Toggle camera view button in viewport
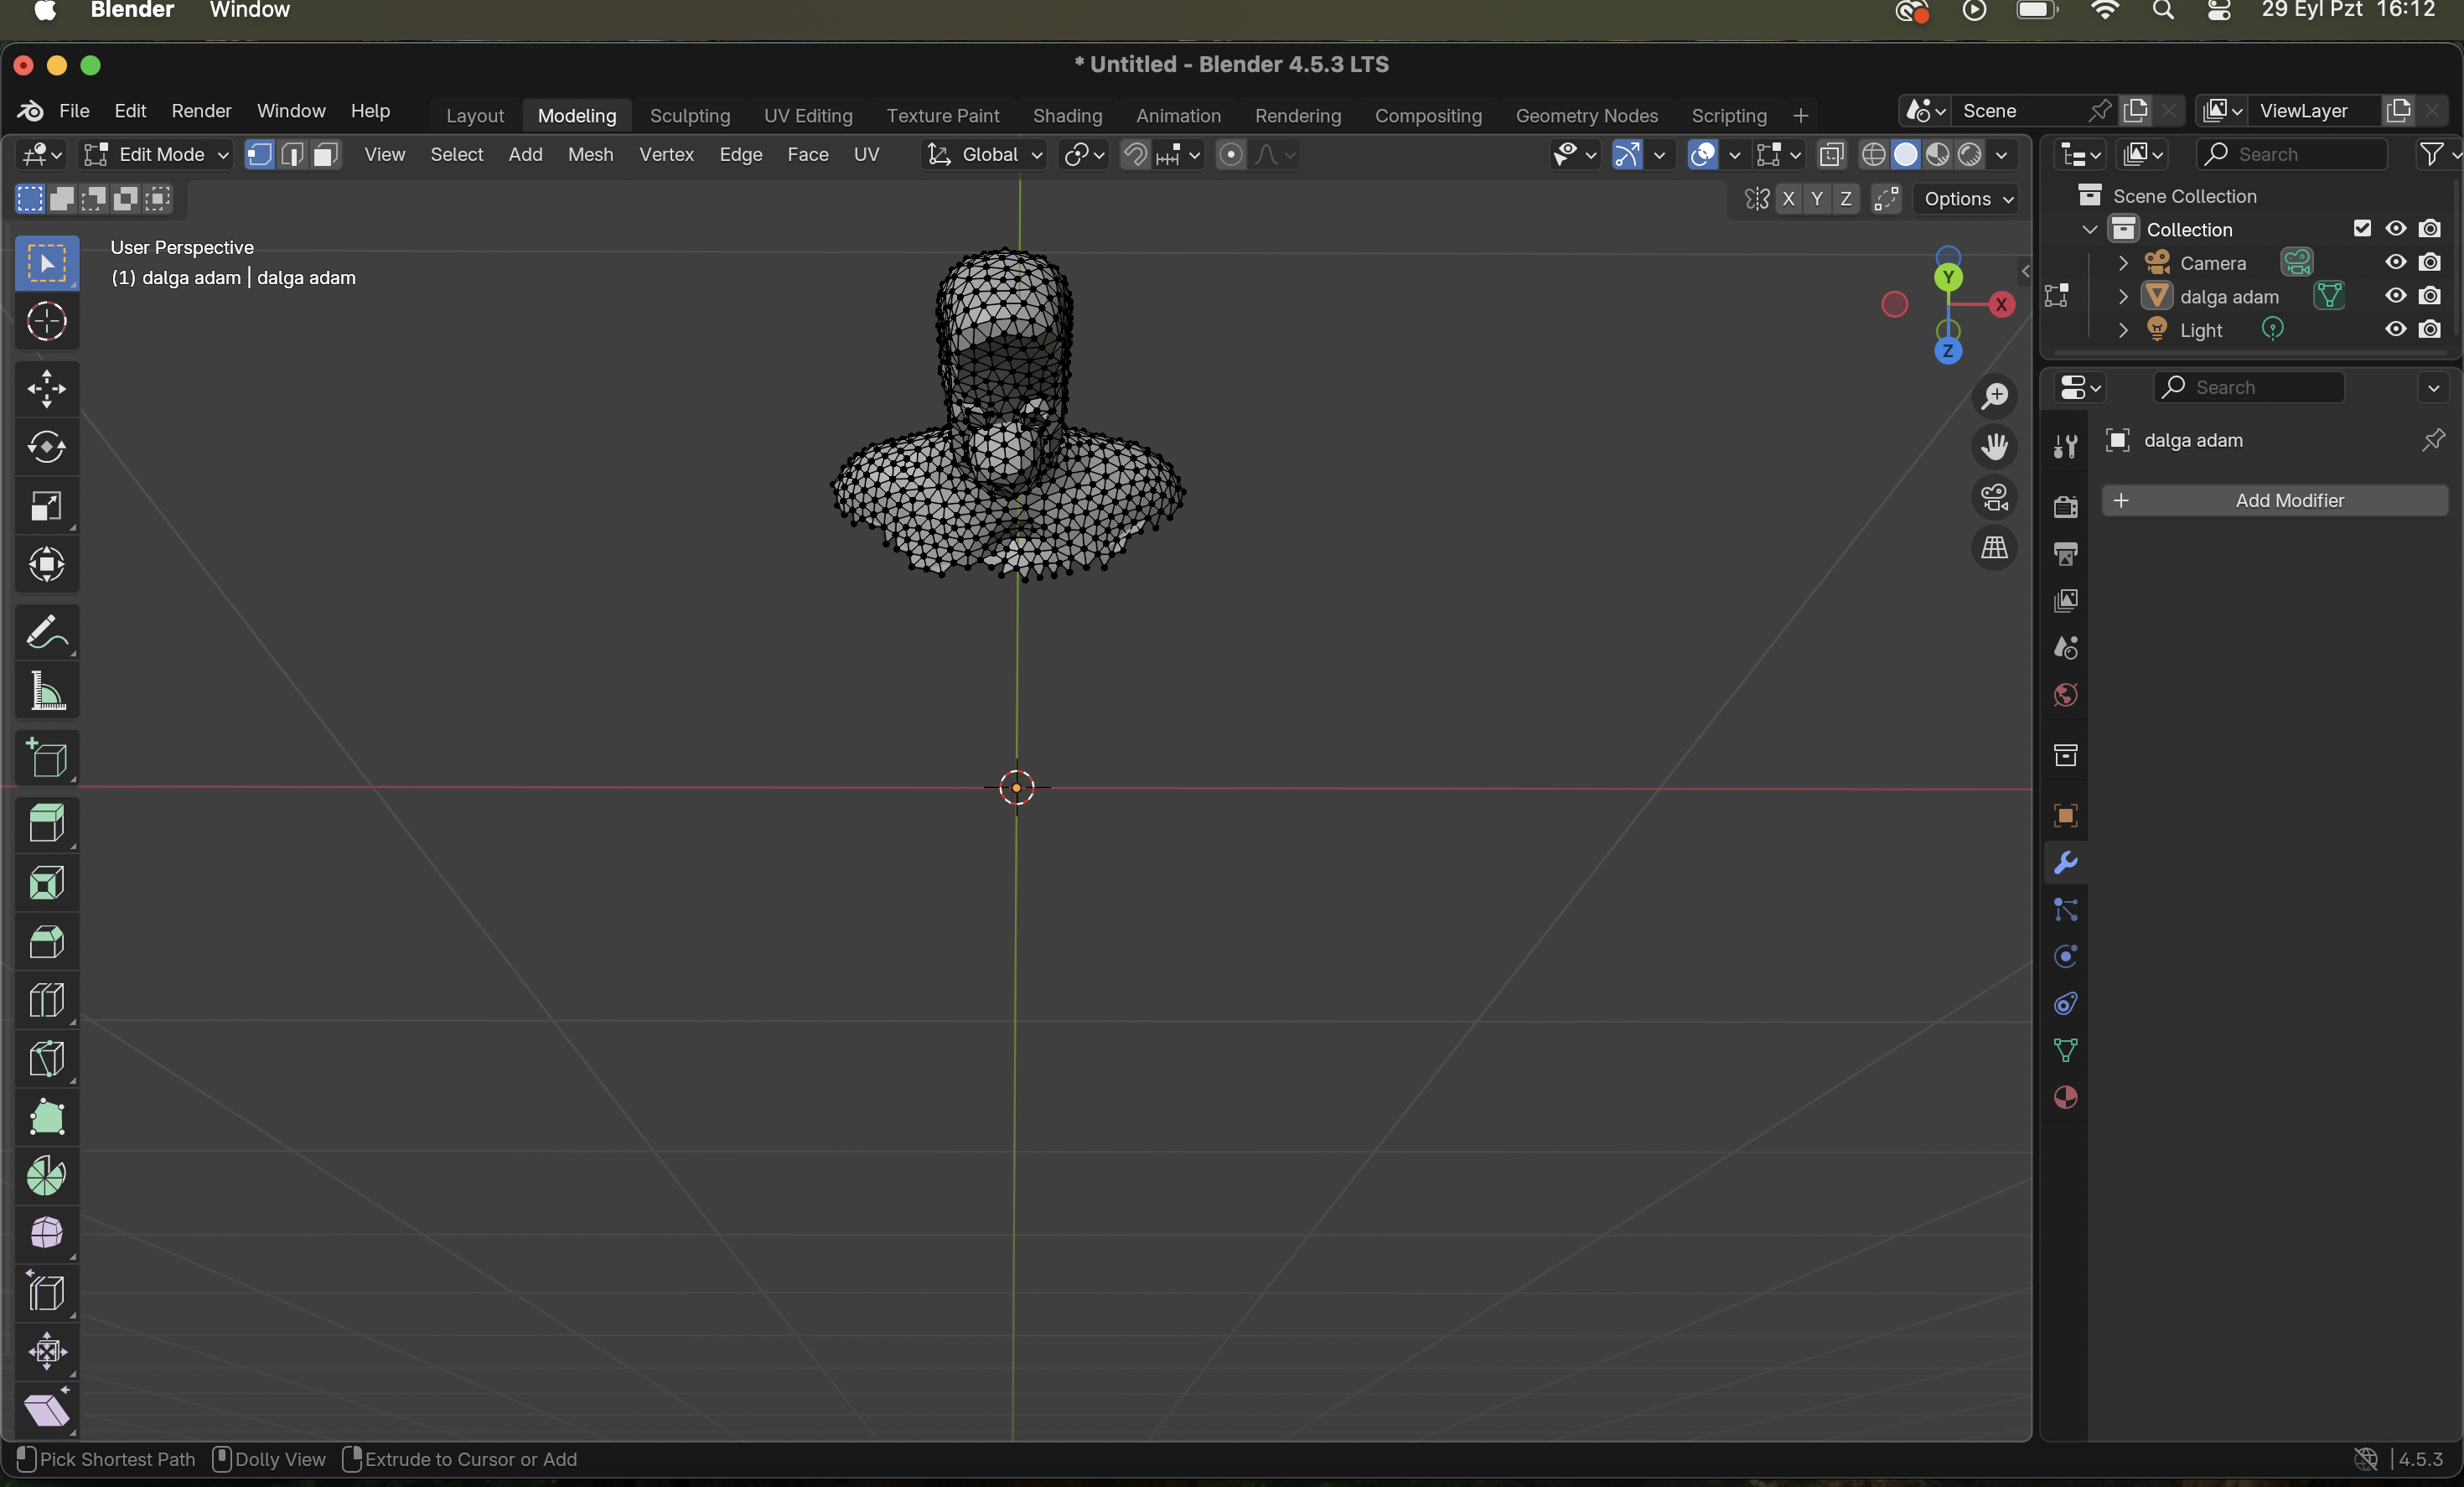 1994,497
